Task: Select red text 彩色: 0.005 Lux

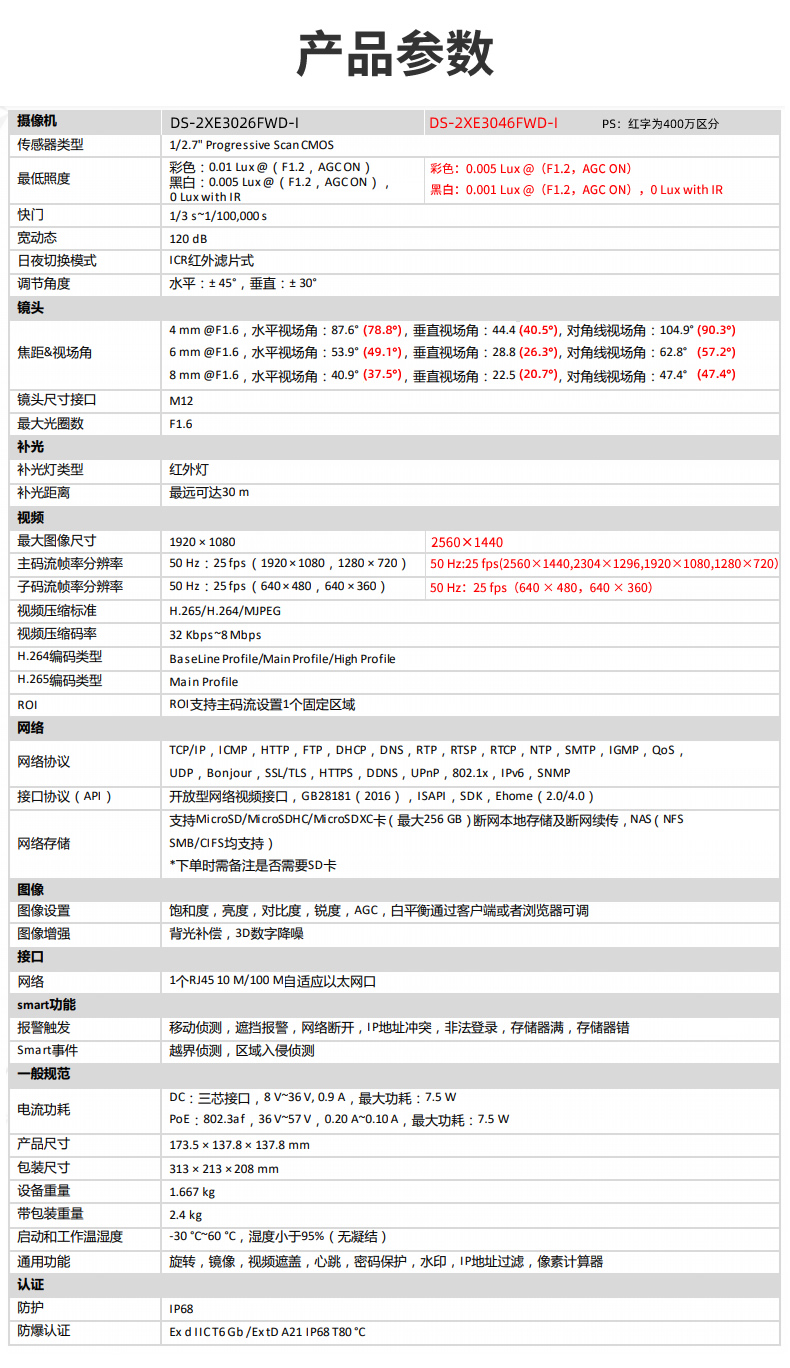Action: [531, 169]
